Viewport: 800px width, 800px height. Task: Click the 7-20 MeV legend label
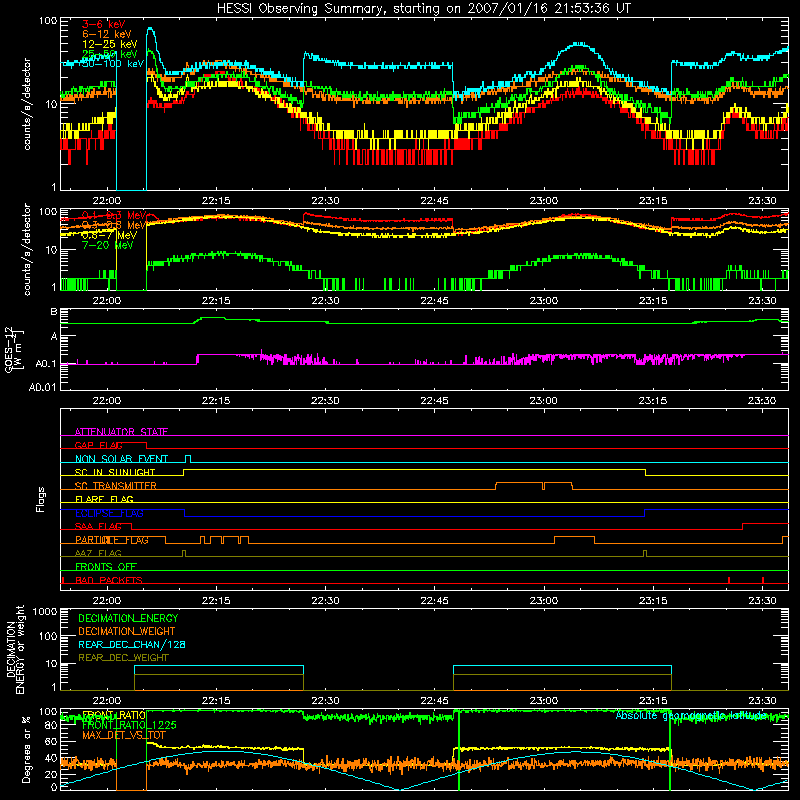click(x=108, y=245)
